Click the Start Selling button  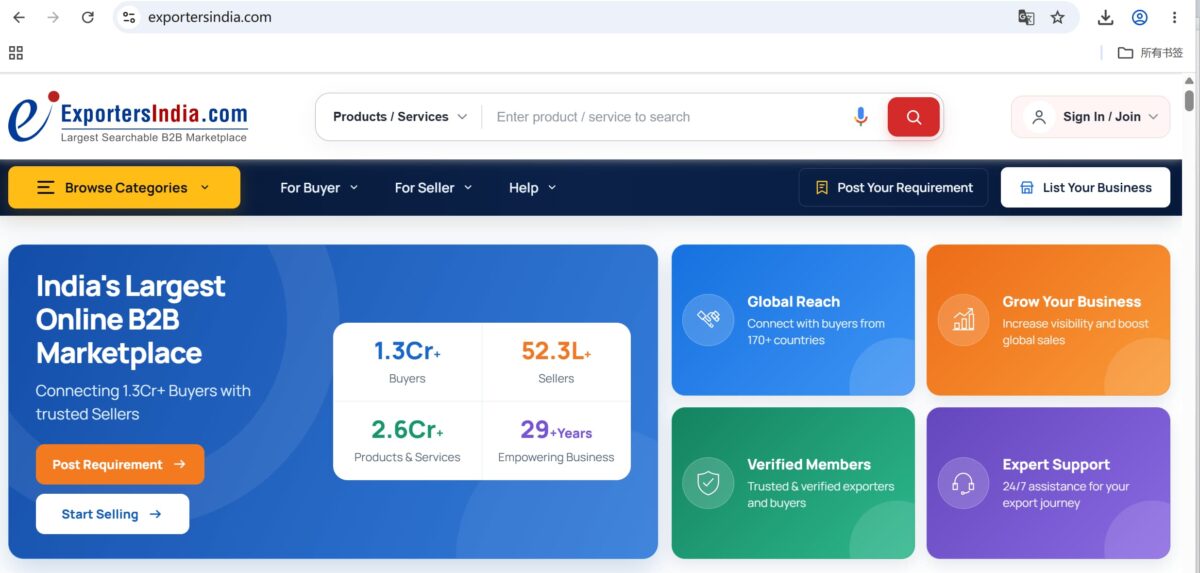click(112, 514)
